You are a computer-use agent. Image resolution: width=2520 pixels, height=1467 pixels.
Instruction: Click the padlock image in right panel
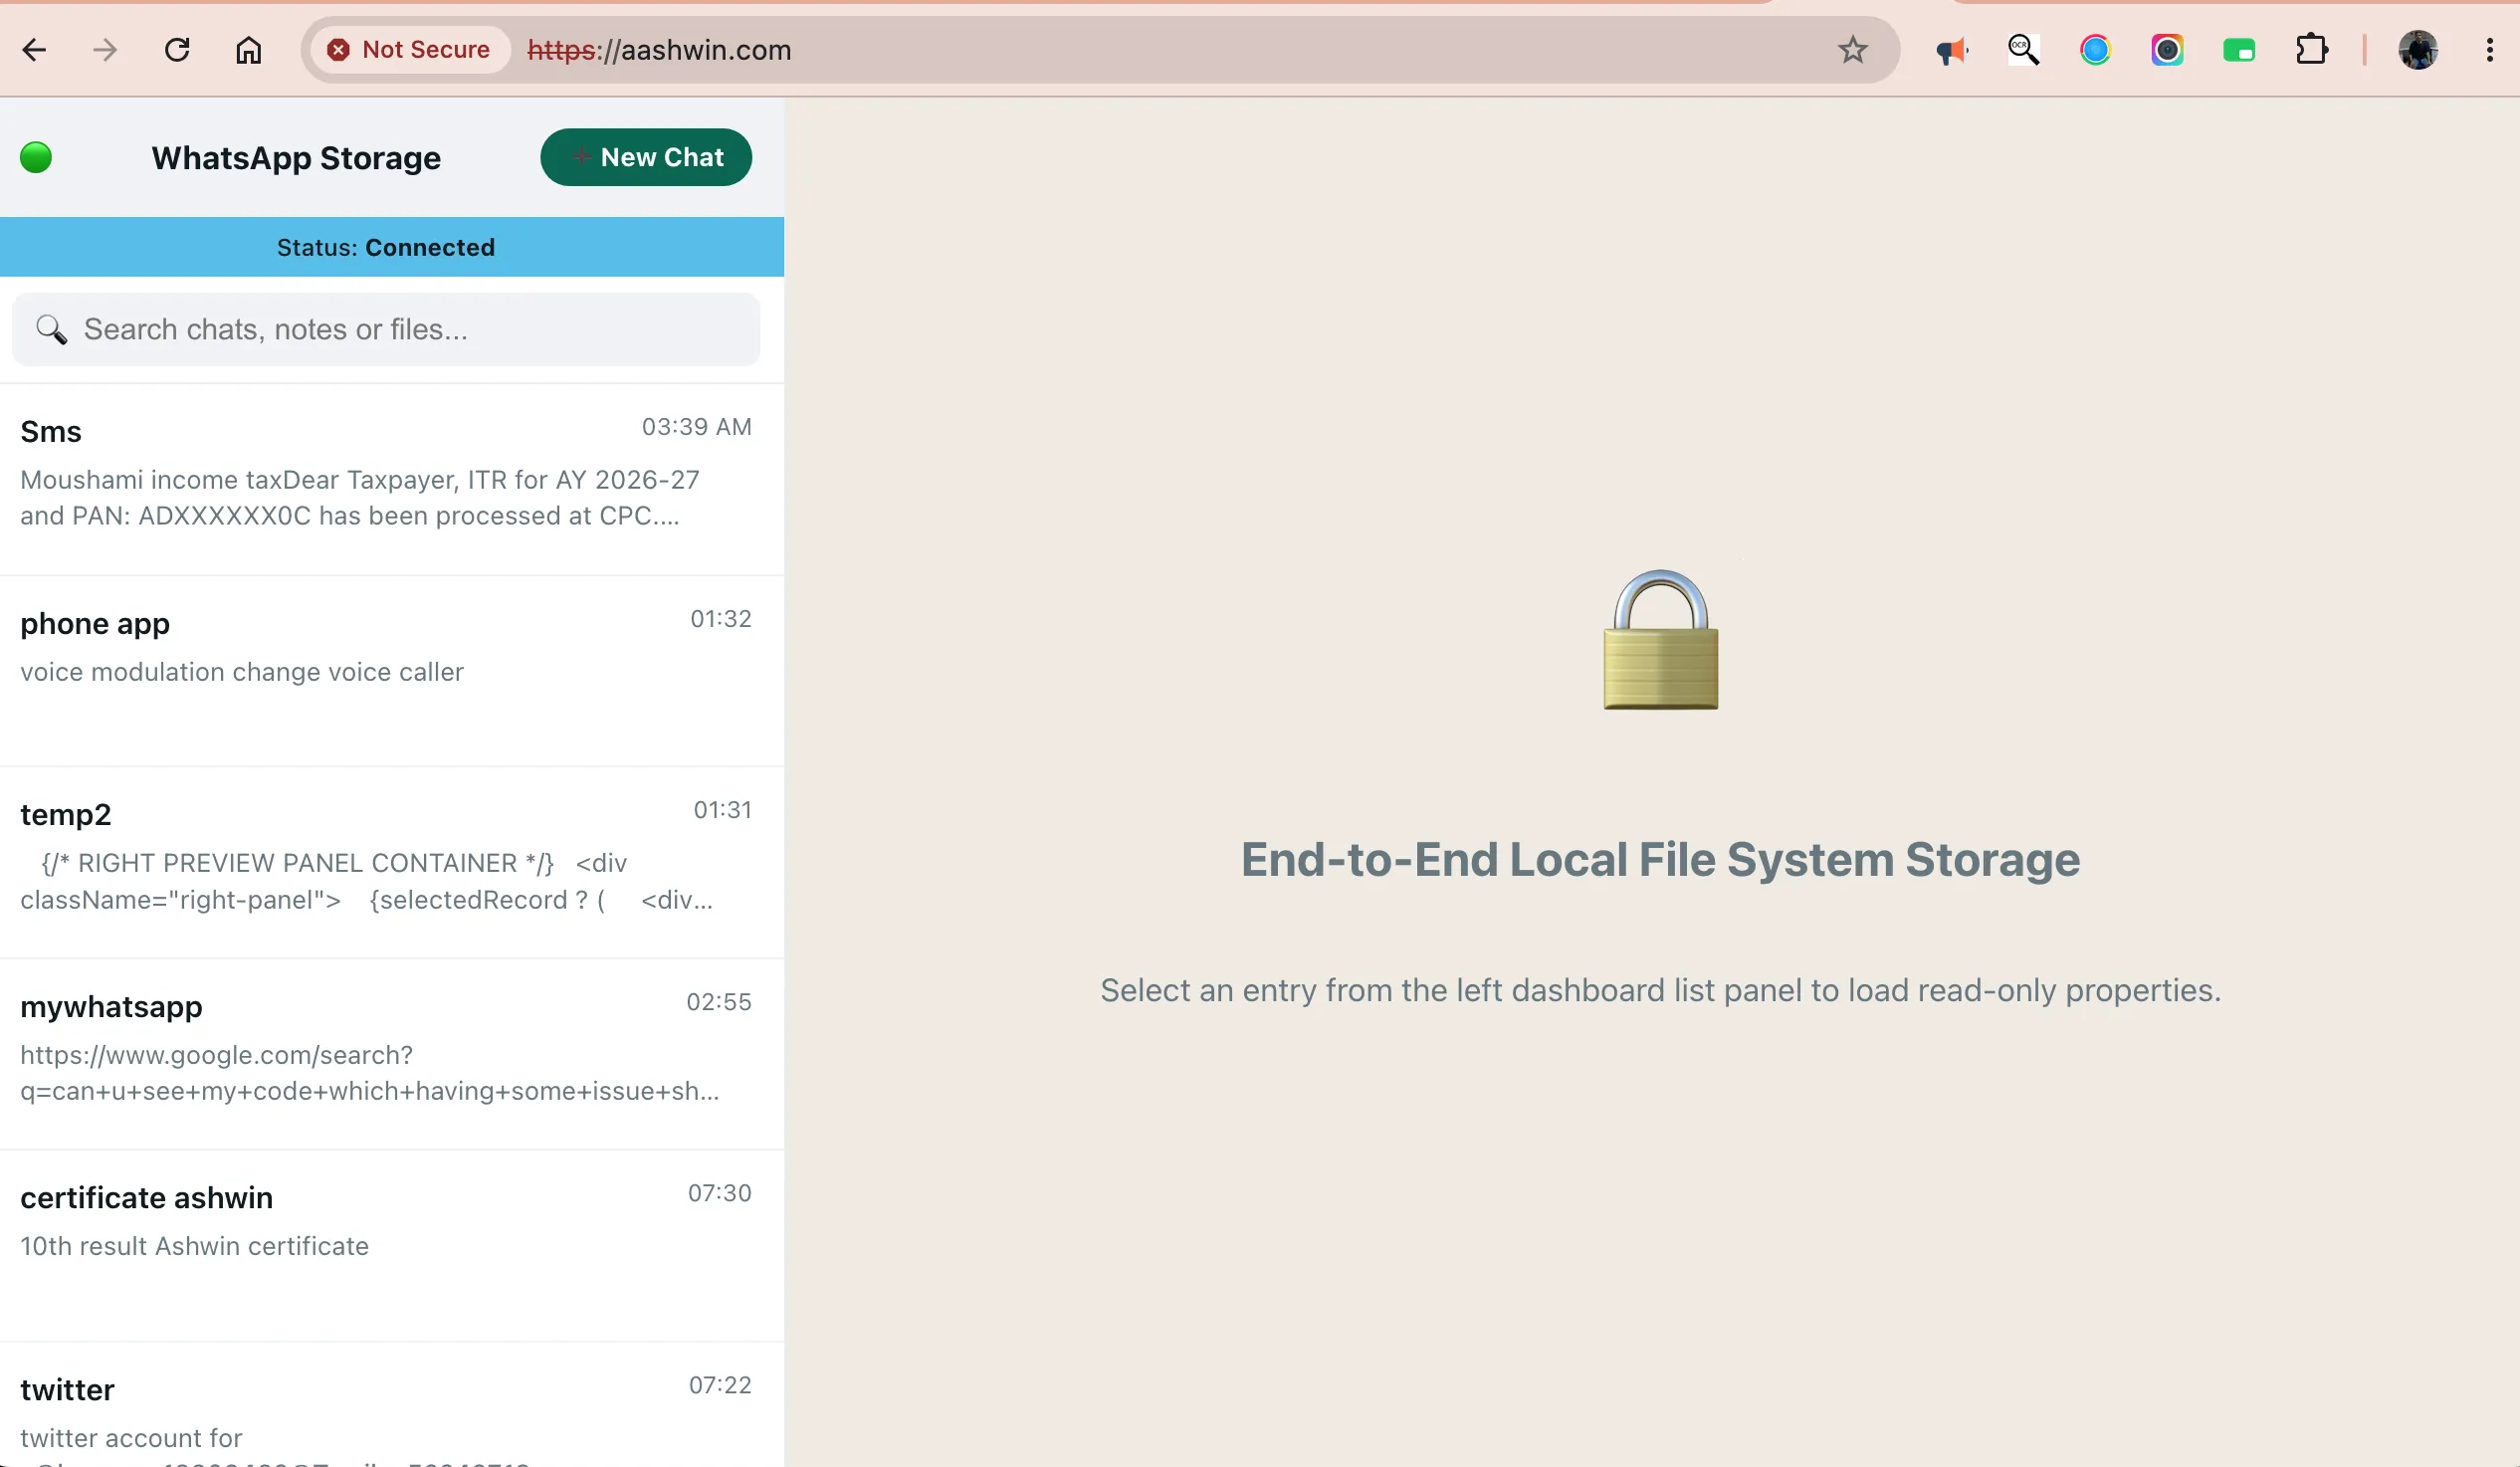[x=1660, y=640]
